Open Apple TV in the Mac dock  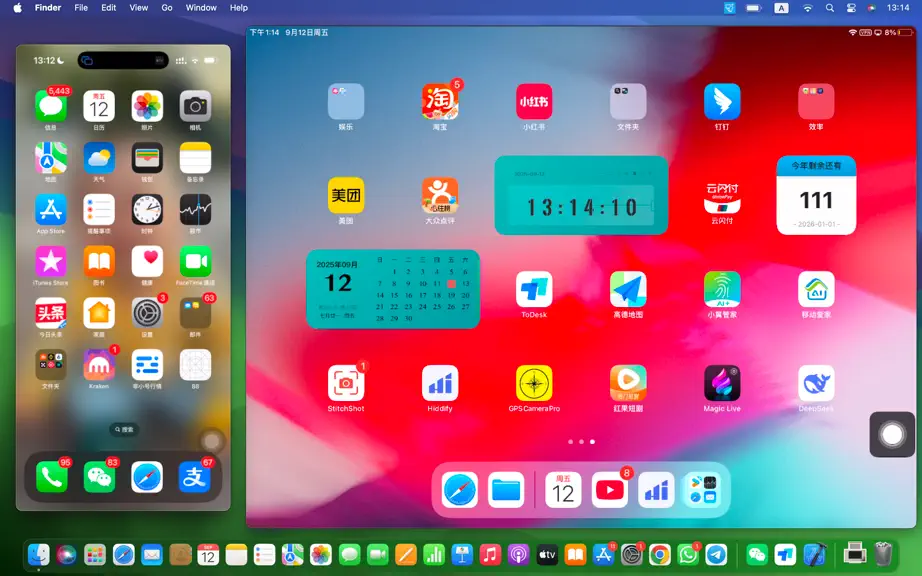[547, 554]
